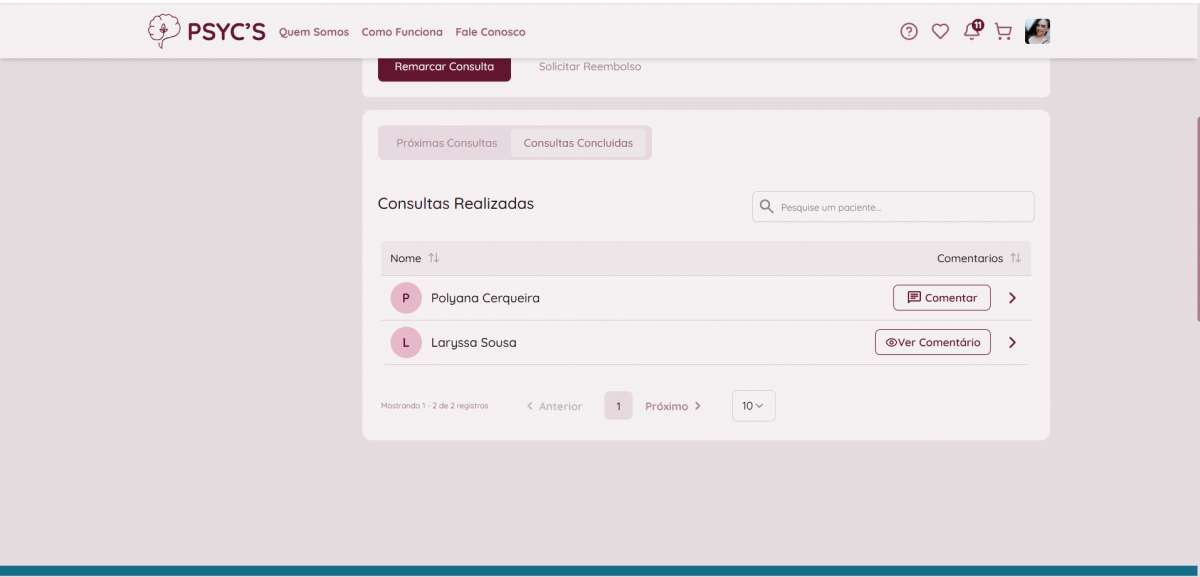This screenshot has height=577, width=1200.
Task: Open the shopping cart icon
Action: click(x=1003, y=31)
